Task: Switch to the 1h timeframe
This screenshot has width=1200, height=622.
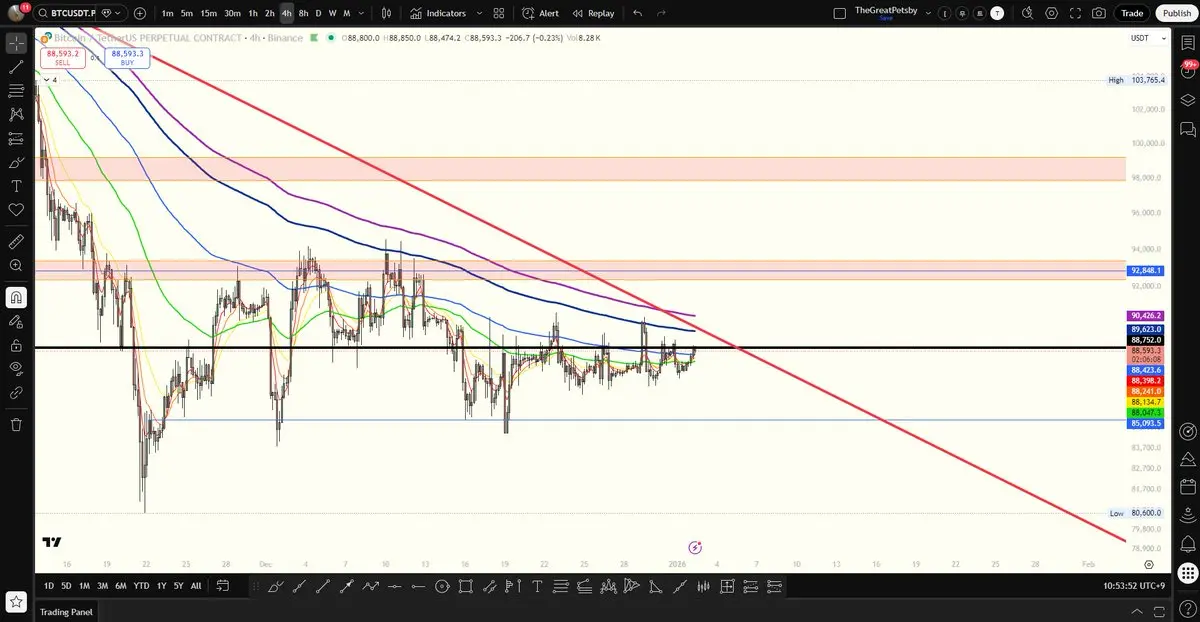Action: (253, 13)
